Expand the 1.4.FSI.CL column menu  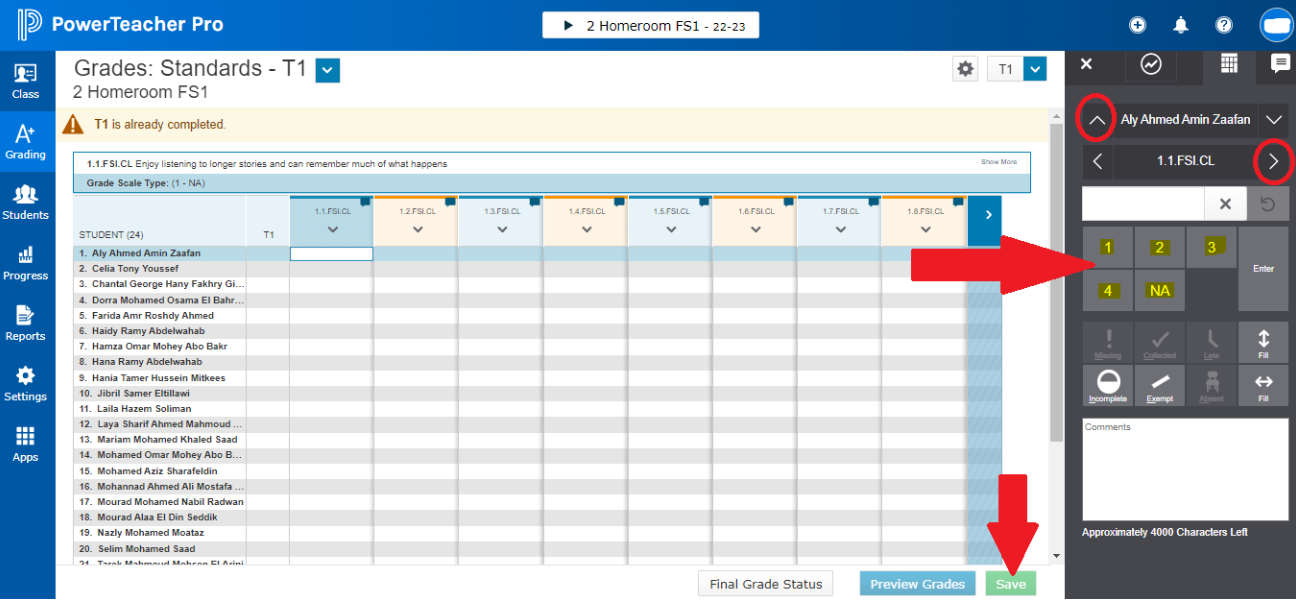[x=587, y=230]
